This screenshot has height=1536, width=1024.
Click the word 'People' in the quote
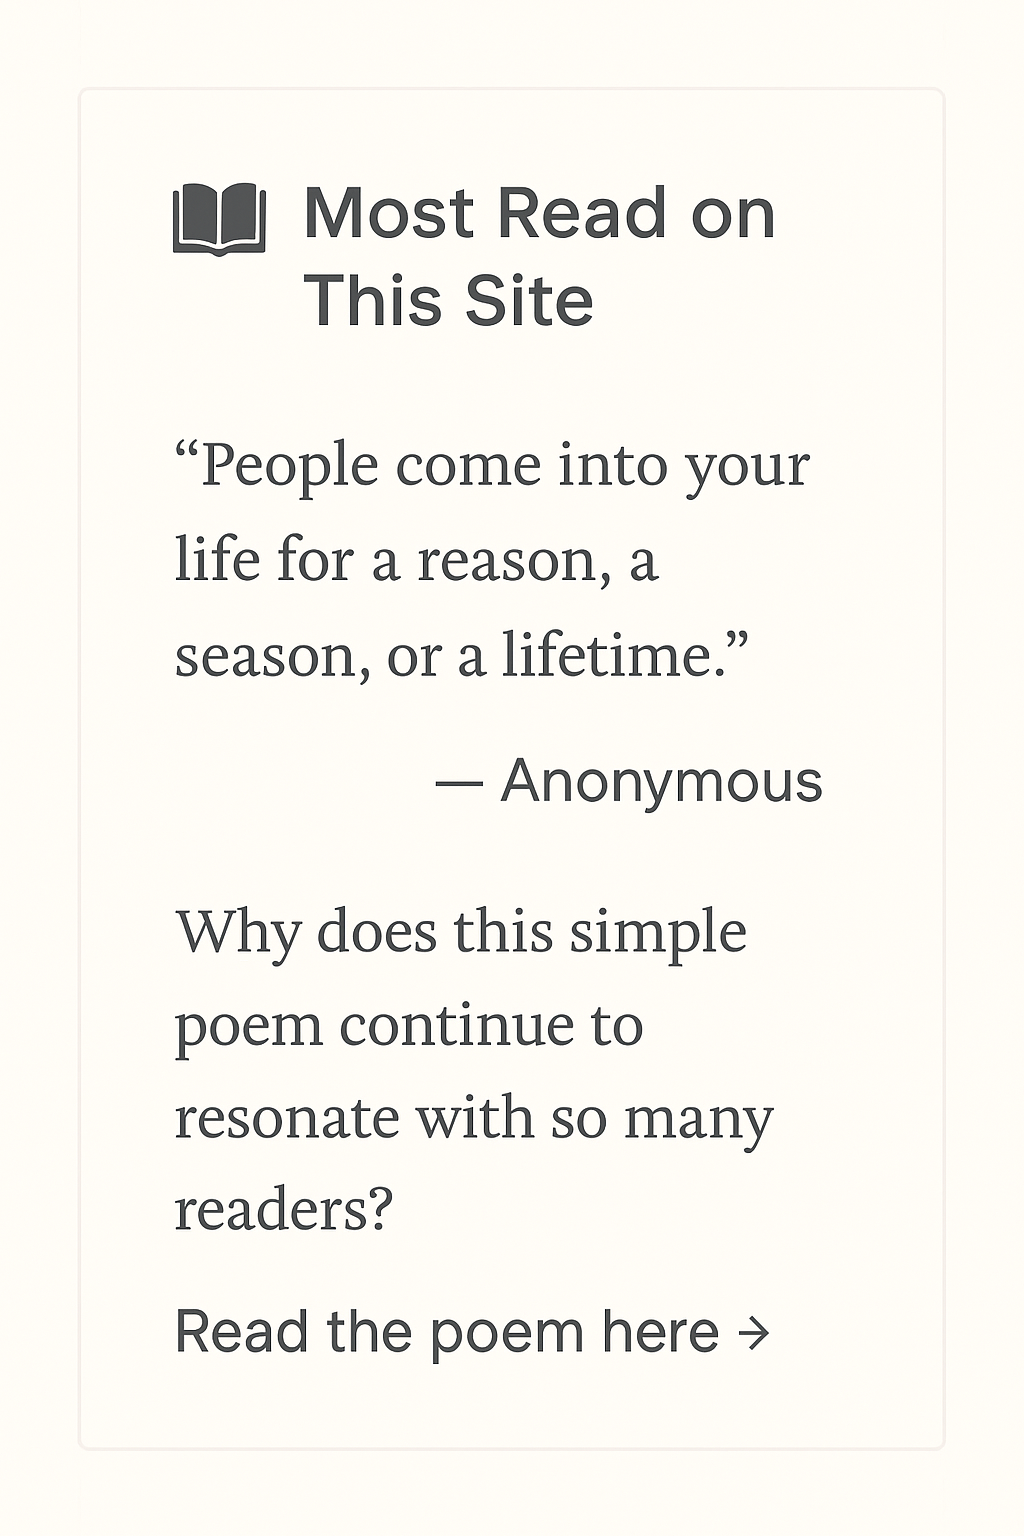tap(288, 466)
